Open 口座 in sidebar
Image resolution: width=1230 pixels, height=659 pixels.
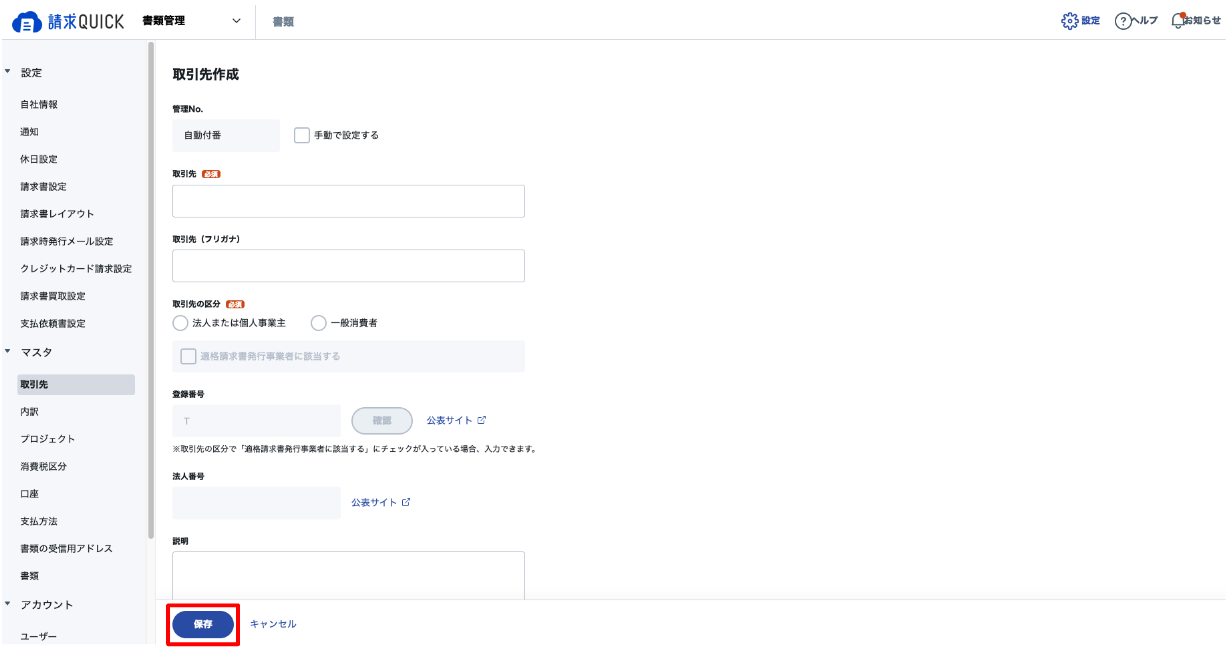tap(29, 494)
